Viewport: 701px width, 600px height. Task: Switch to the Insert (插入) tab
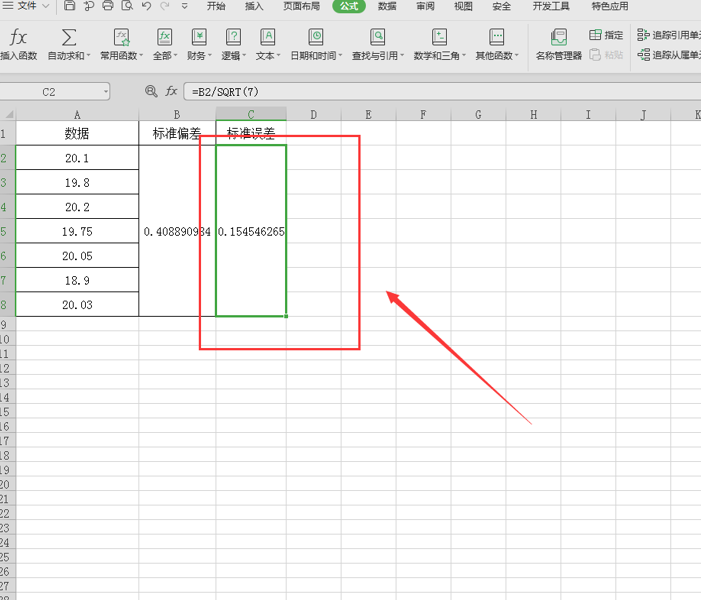pos(254,6)
